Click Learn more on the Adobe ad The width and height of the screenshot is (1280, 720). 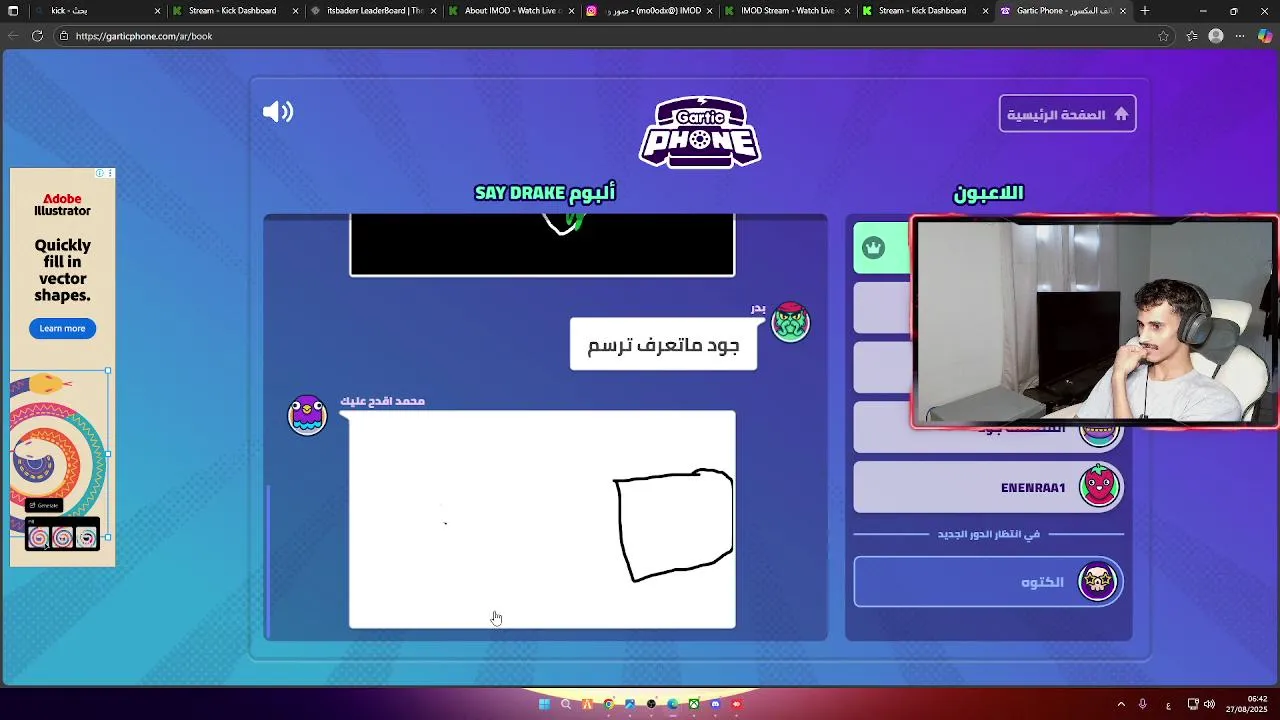coord(62,328)
